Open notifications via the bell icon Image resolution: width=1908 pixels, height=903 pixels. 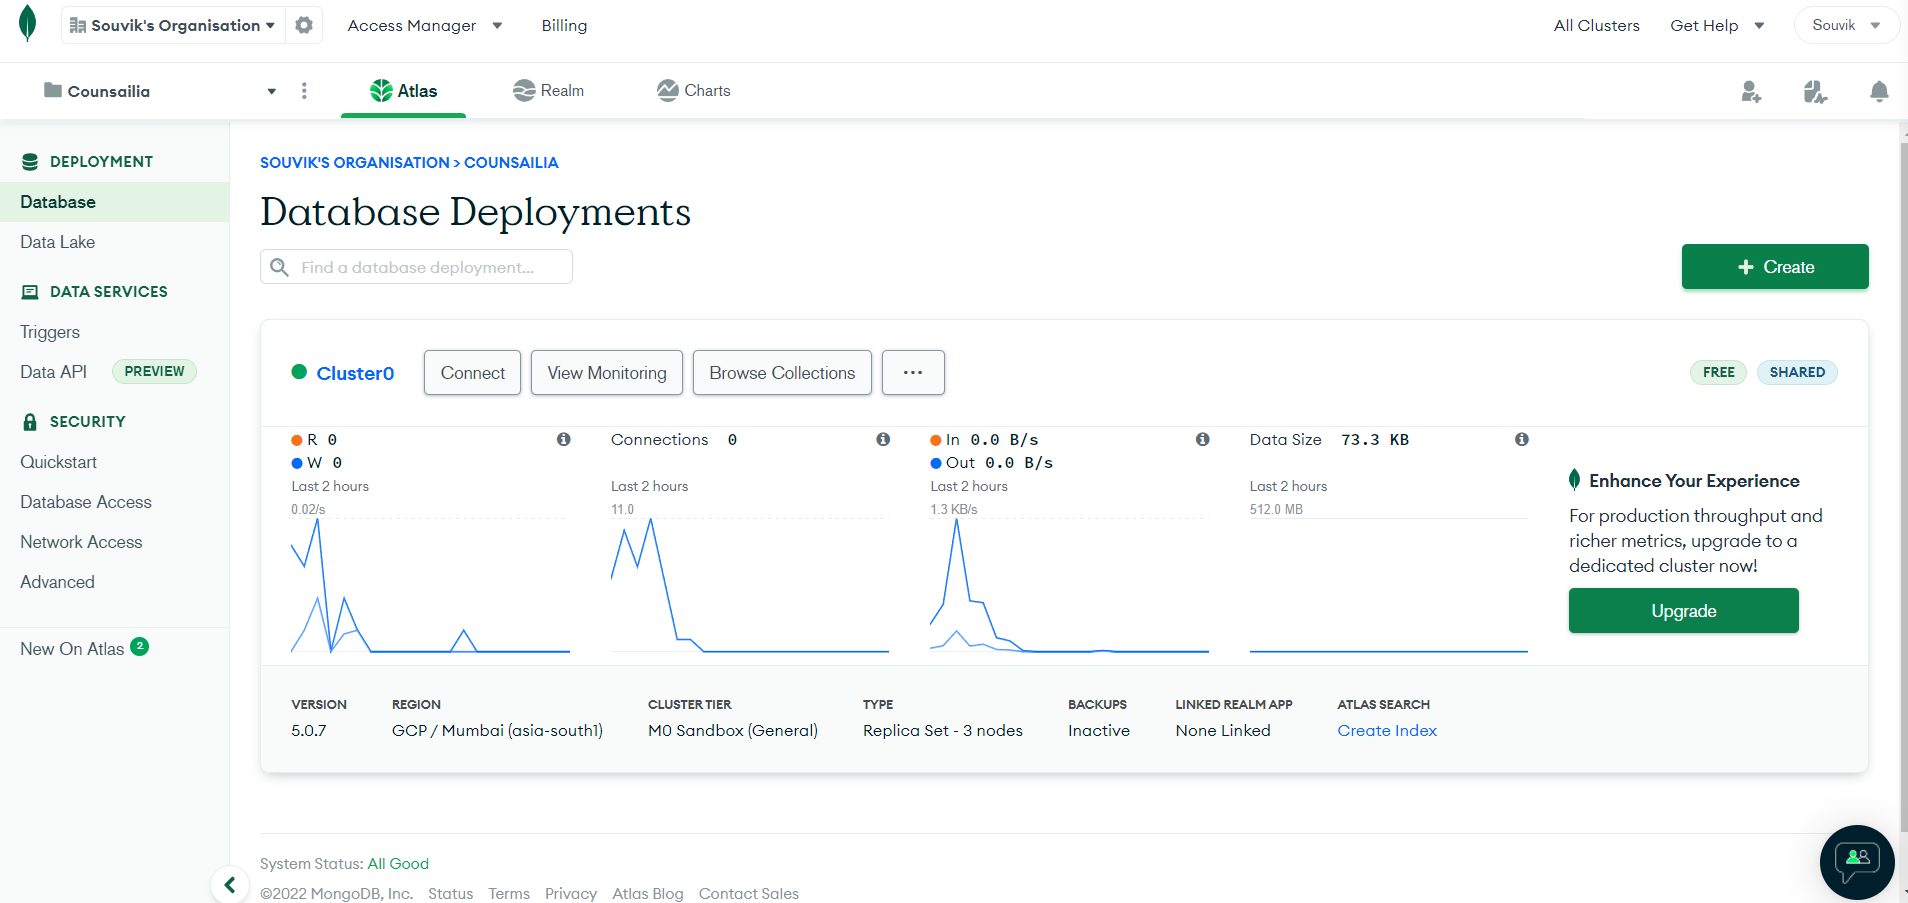[x=1878, y=91]
